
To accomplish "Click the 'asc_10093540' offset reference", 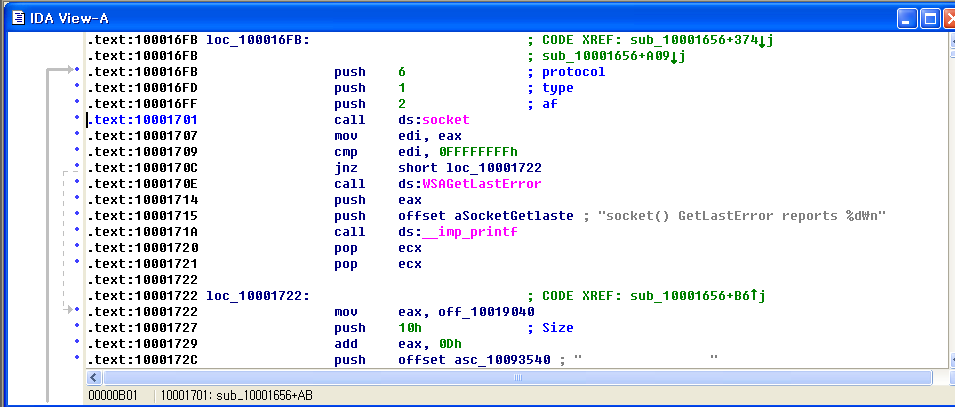I will point(502,359).
